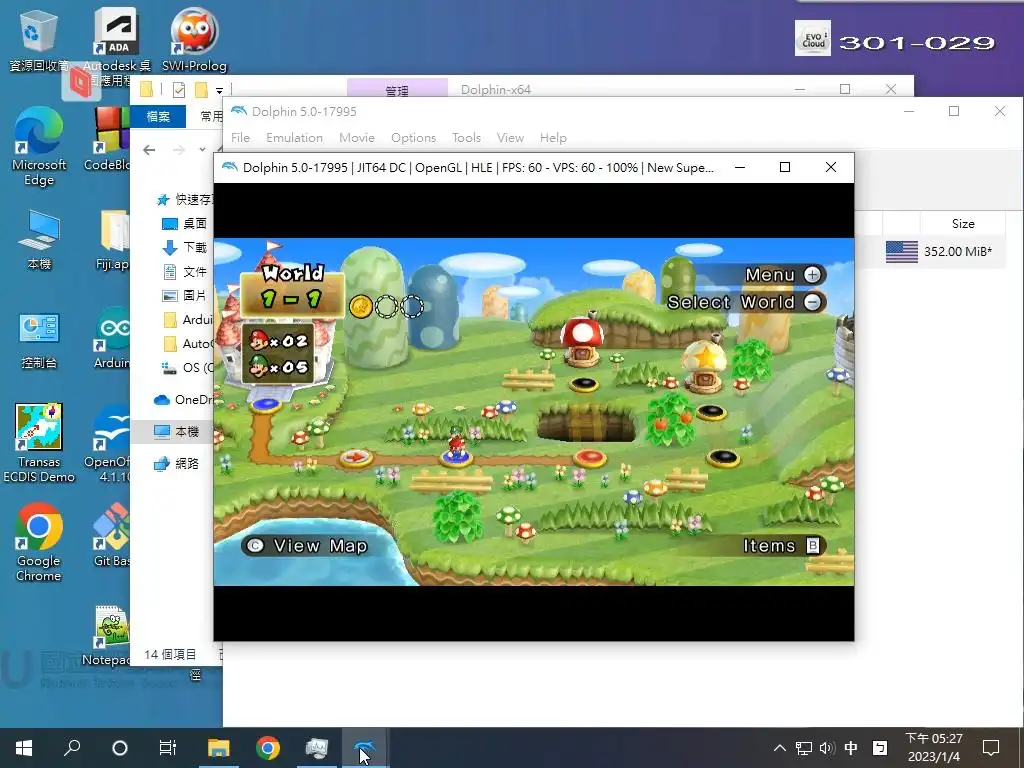Screen dimensions: 1024x768
Task: Open Google Chrome from the desktop
Action: click(x=39, y=542)
